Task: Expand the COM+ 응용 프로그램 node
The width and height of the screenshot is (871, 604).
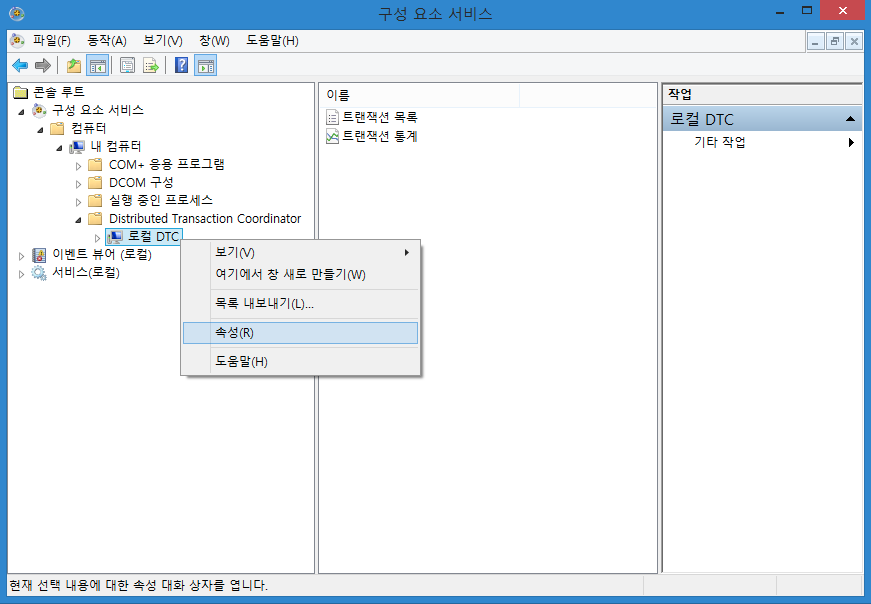Action: tap(78, 166)
